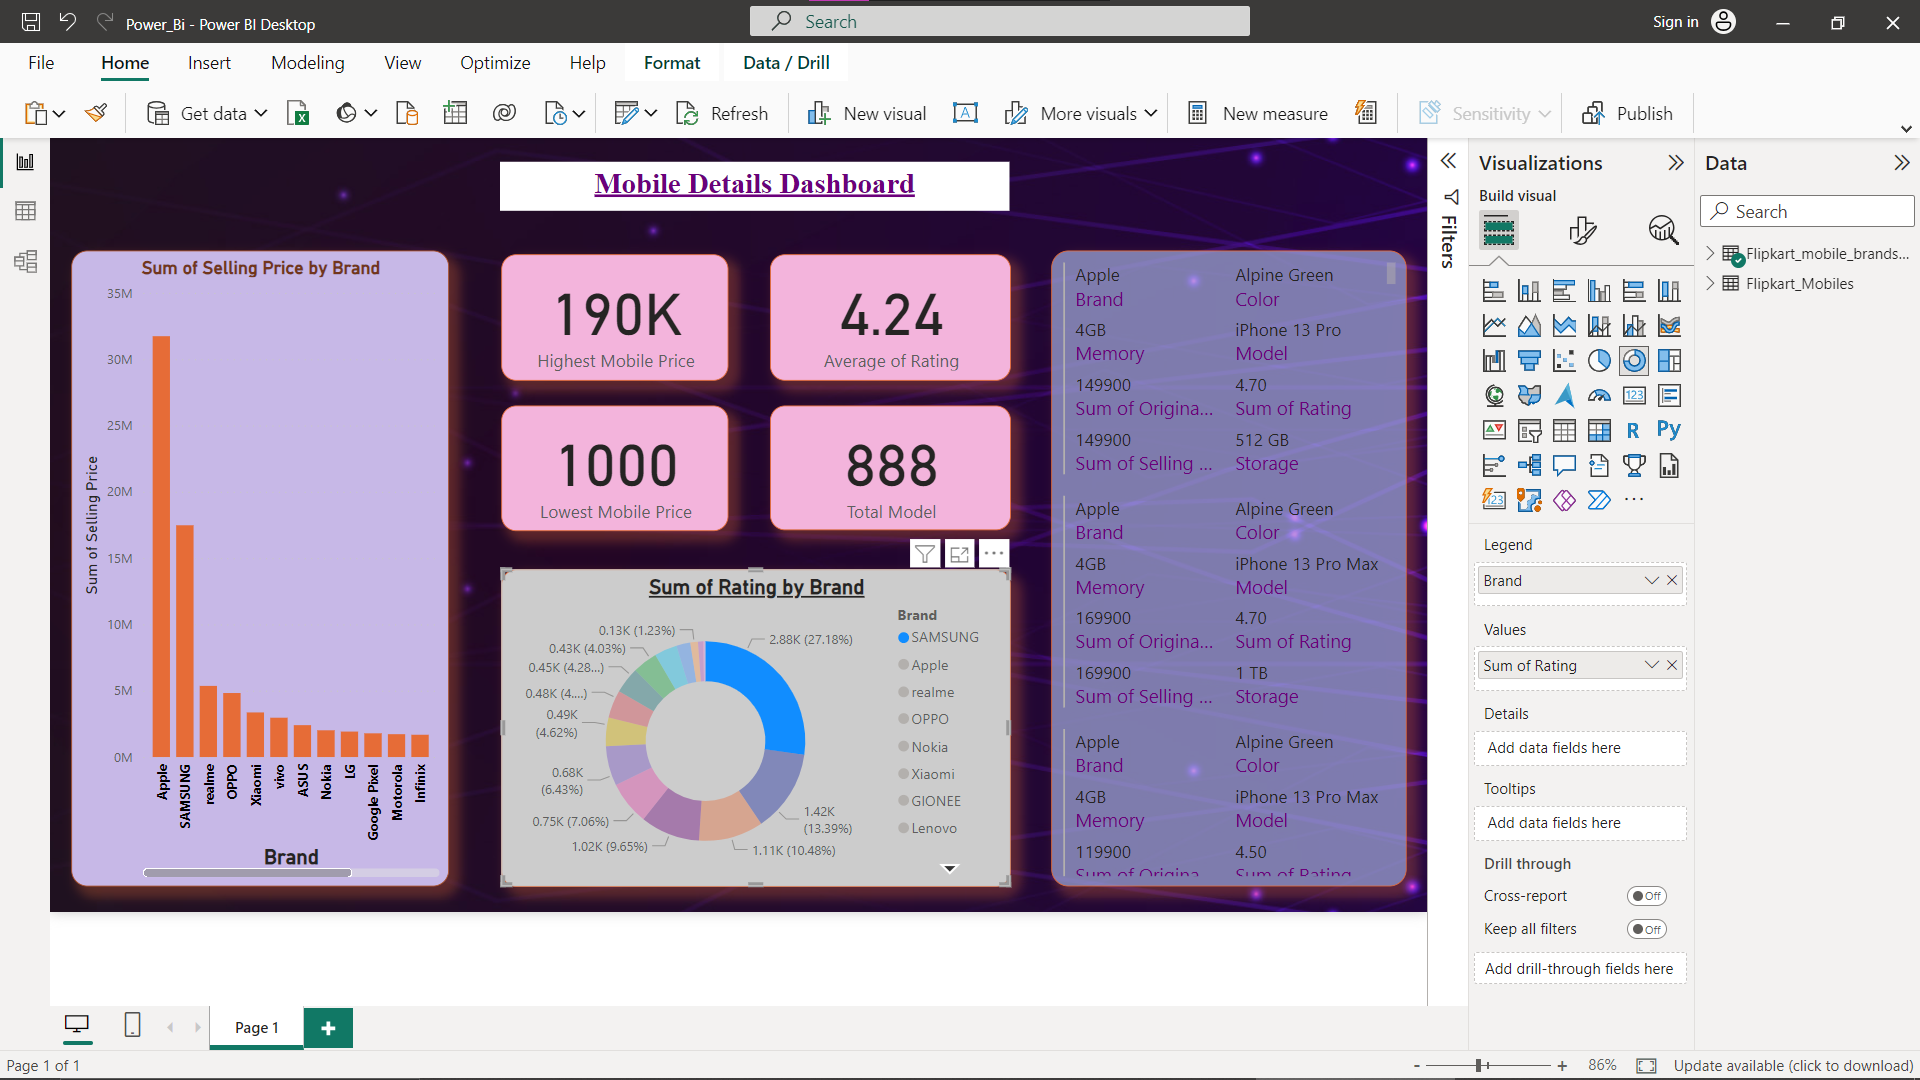Image resolution: width=1920 pixels, height=1080 pixels.
Task: Open the Excel workbook import icon
Action: point(297,113)
